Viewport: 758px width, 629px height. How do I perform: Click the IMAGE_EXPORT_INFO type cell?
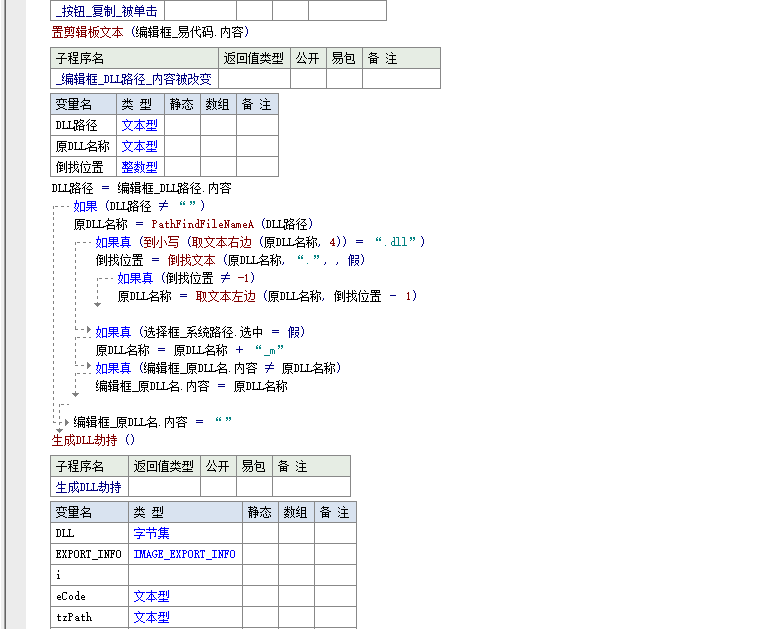pos(185,554)
